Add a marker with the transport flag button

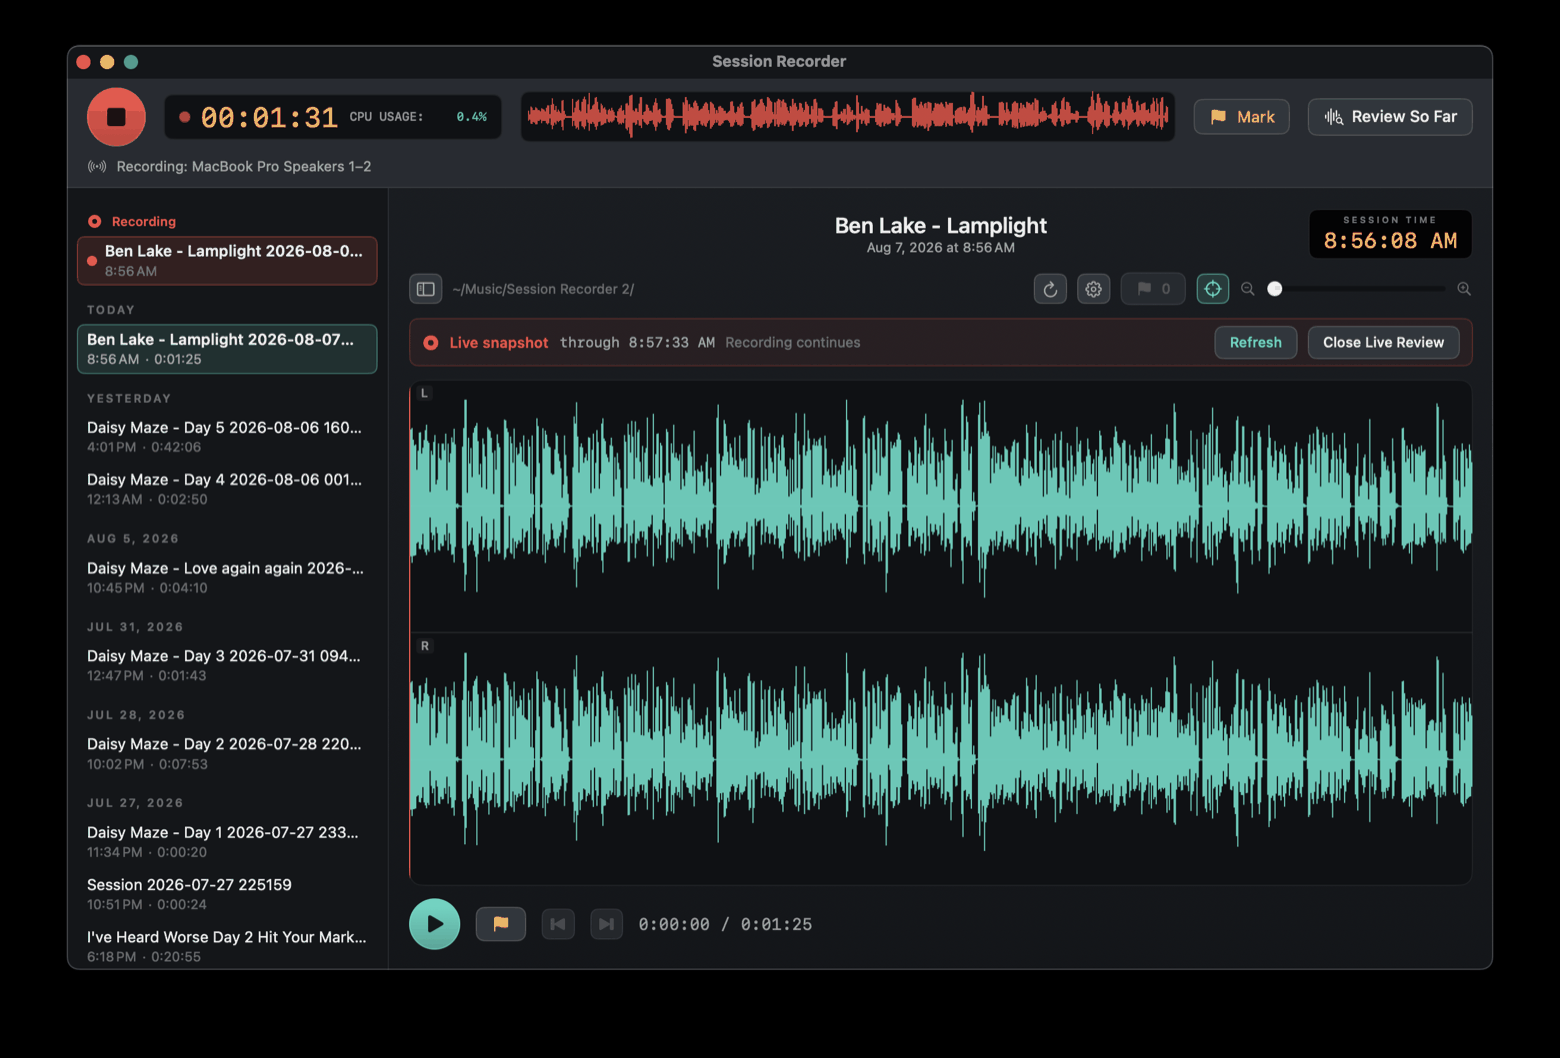click(x=501, y=924)
